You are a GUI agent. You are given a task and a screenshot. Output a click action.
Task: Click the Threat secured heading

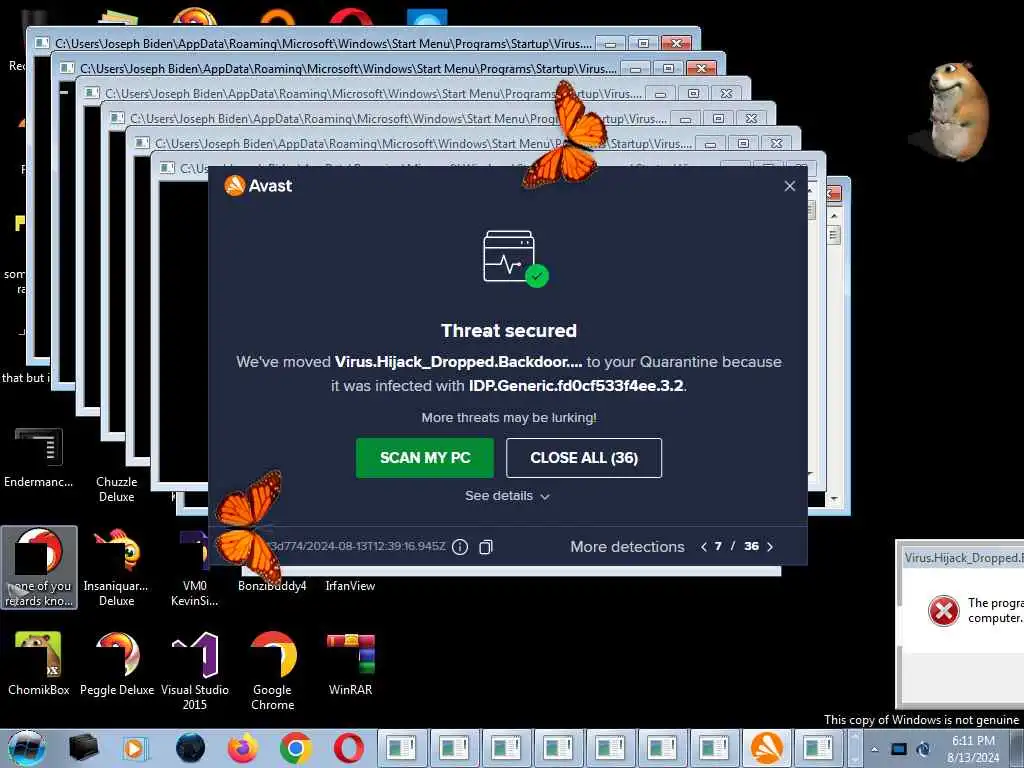tap(509, 330)
